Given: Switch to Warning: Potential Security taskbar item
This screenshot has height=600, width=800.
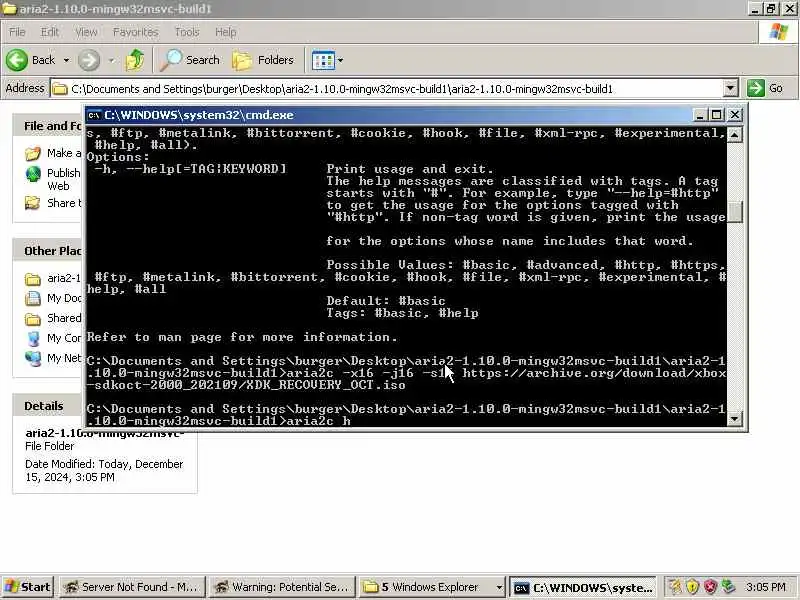Looking at the screenshot, I should [x=282, y=587].
